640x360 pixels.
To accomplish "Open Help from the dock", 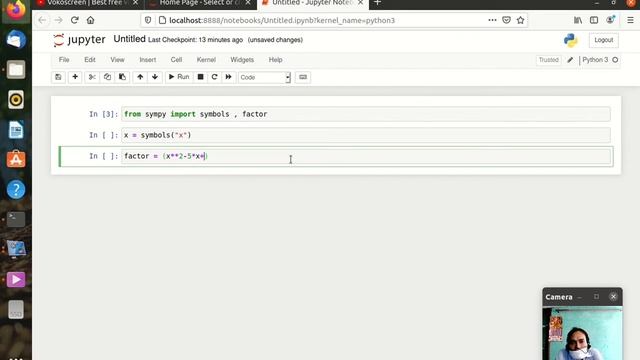I will click(16, 190).
